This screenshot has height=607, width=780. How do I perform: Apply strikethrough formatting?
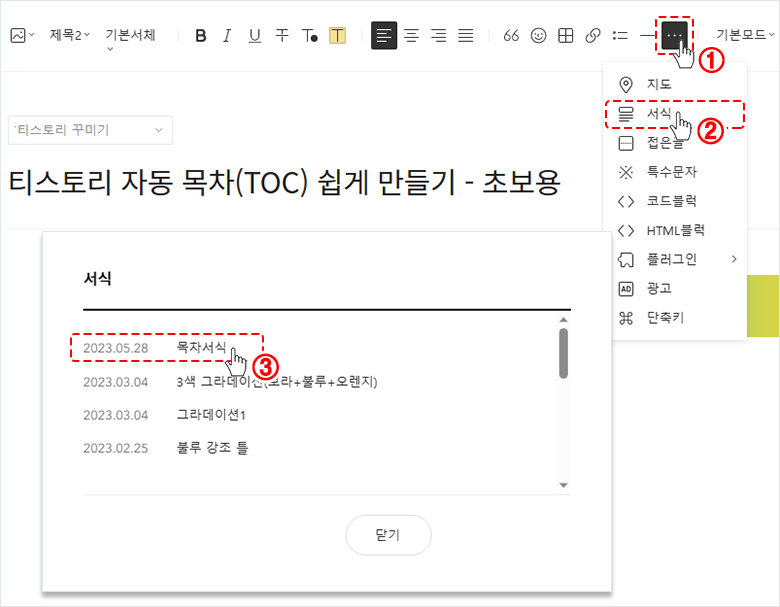282,35
